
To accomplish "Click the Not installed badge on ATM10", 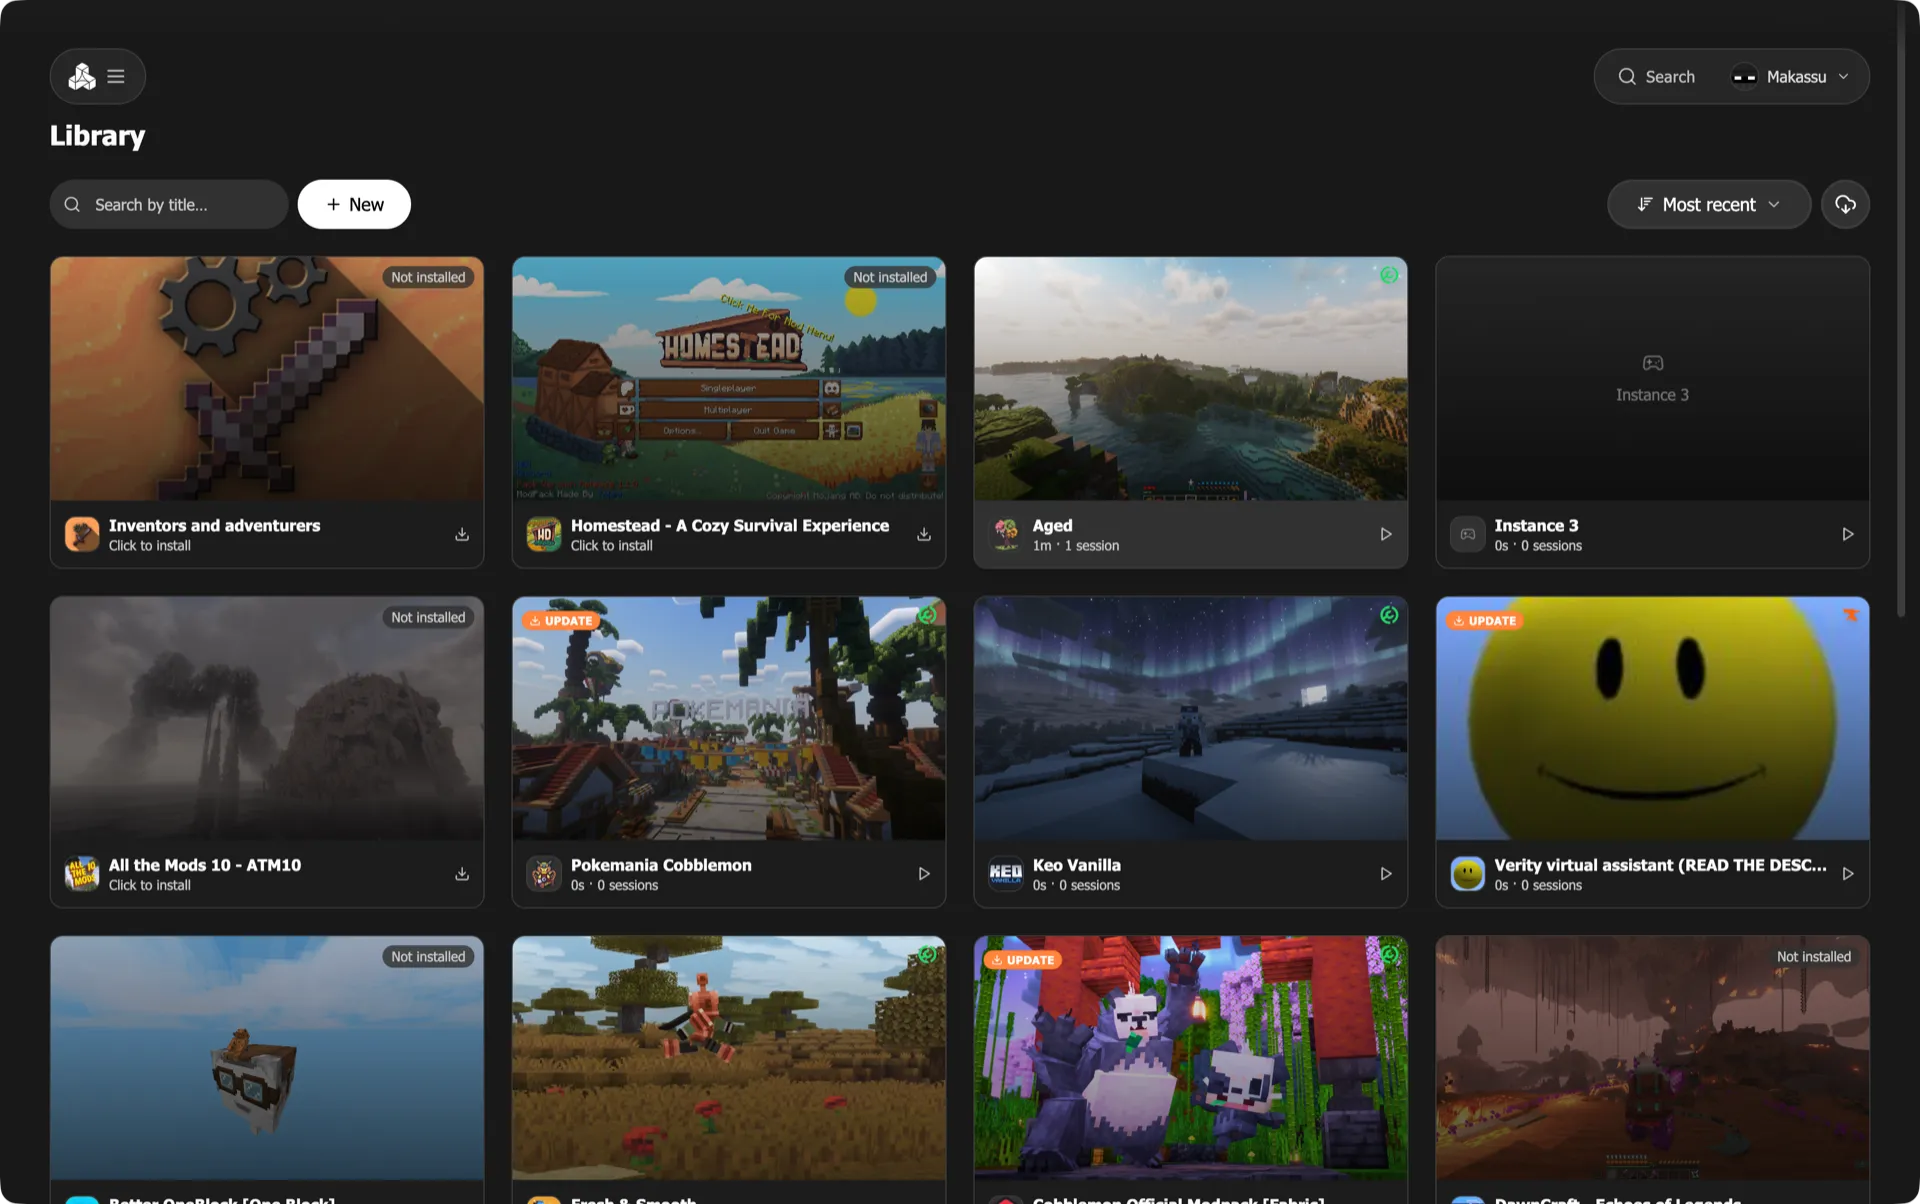I will point(428,617).
